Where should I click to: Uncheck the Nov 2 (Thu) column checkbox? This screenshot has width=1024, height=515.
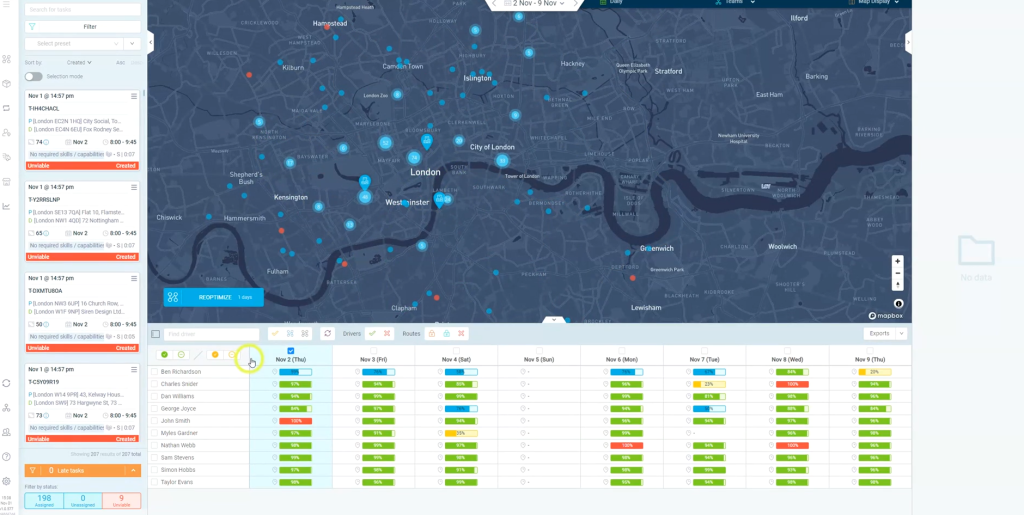tap(290, 350)
